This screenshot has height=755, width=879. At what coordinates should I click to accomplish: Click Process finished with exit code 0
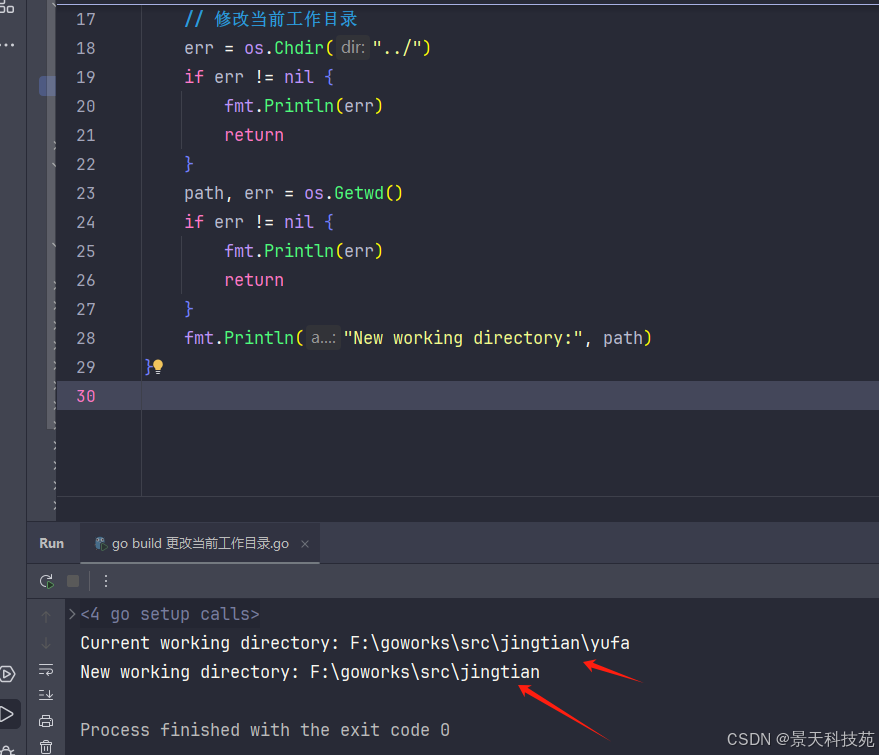(x=265, y=730)
